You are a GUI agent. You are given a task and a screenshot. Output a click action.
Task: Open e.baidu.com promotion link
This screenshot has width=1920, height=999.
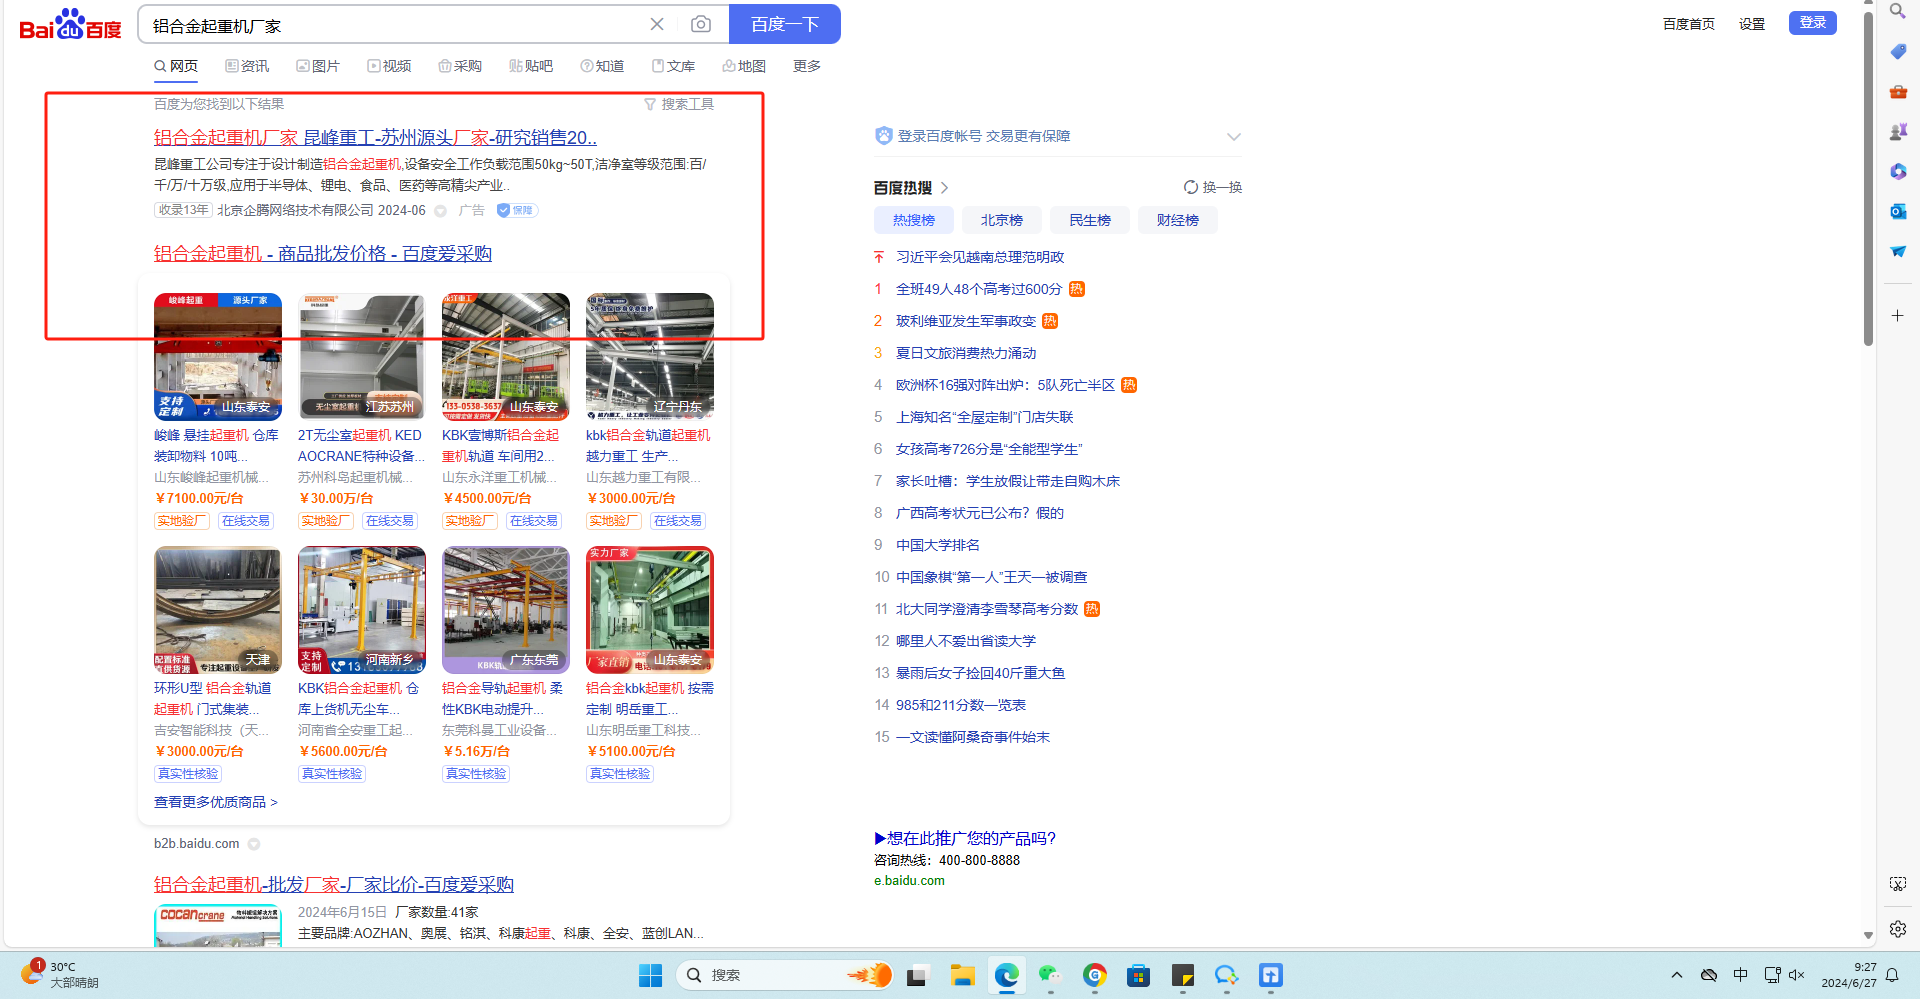[909, 881]
